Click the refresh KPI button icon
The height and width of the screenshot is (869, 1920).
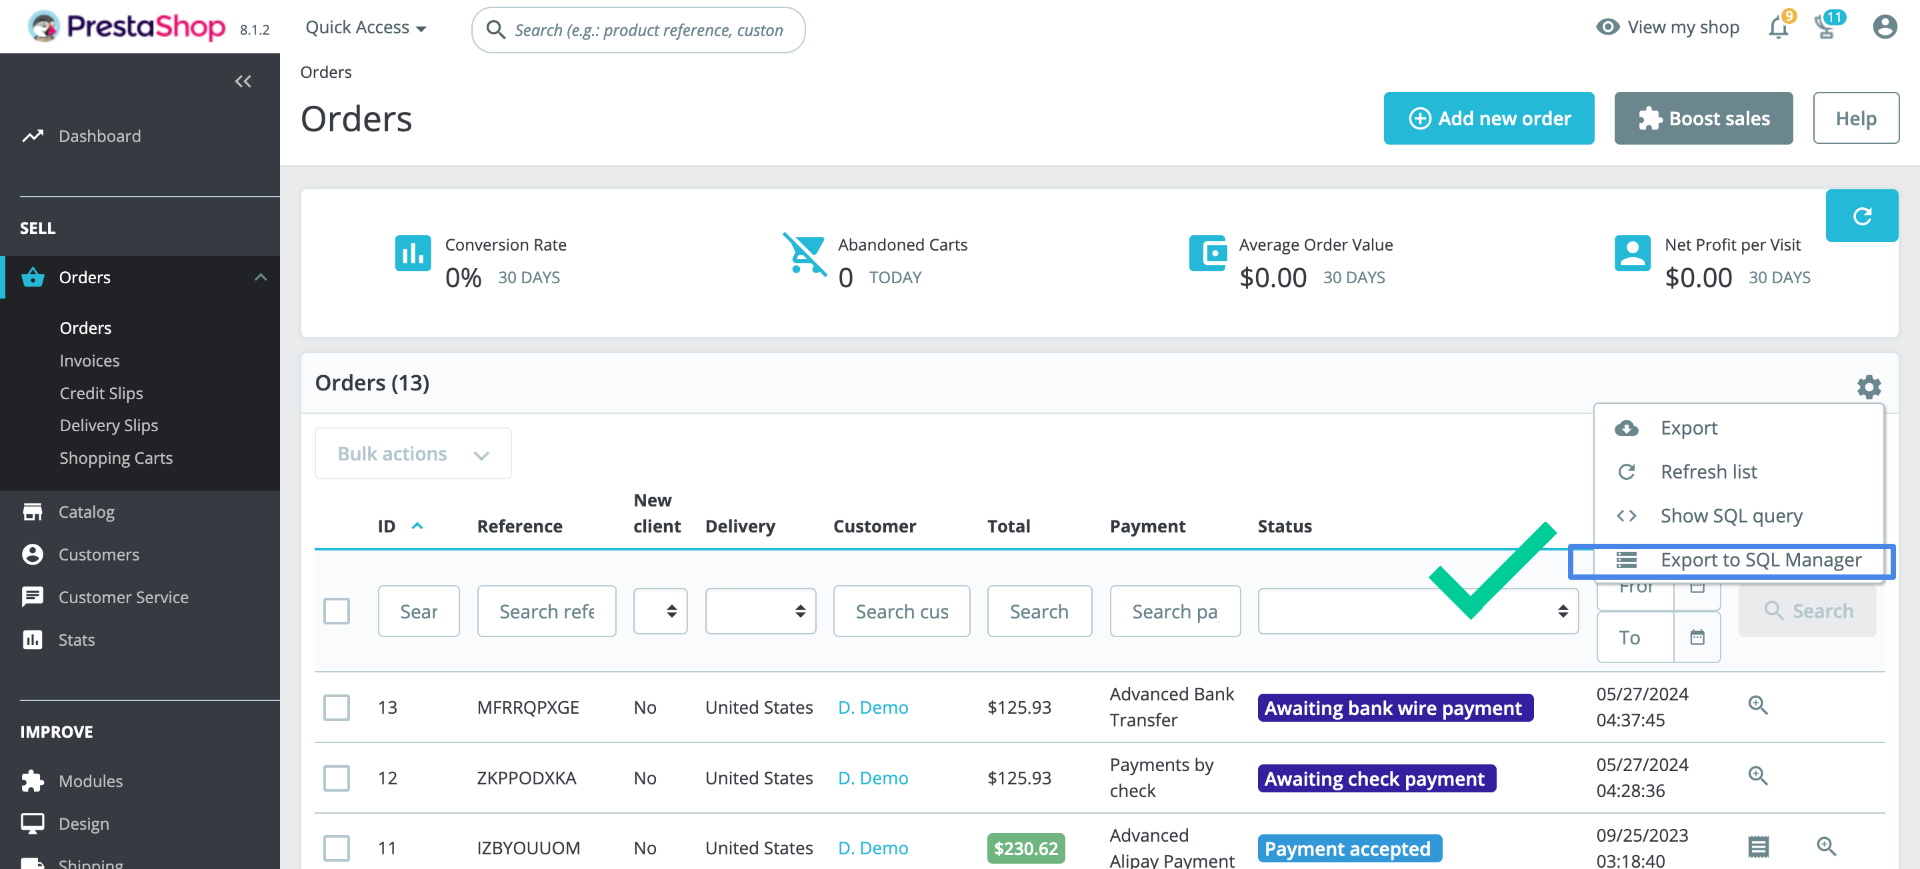(1861, 216)
